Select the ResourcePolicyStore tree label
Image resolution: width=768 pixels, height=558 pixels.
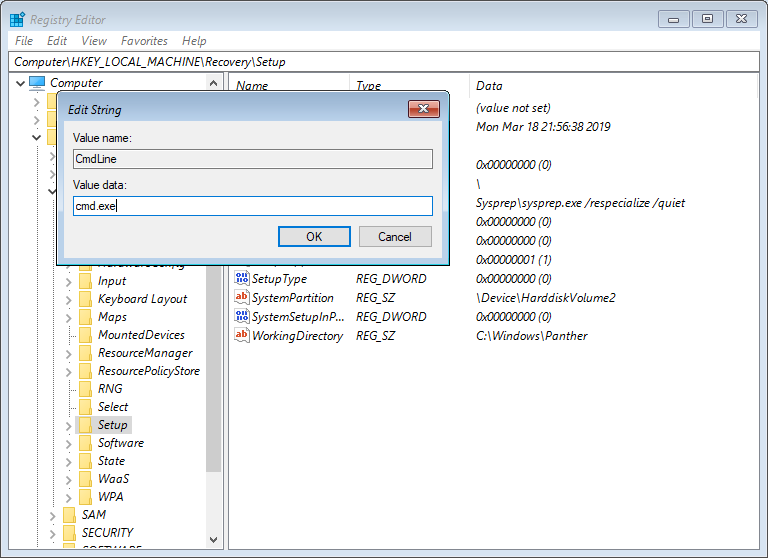148,371
